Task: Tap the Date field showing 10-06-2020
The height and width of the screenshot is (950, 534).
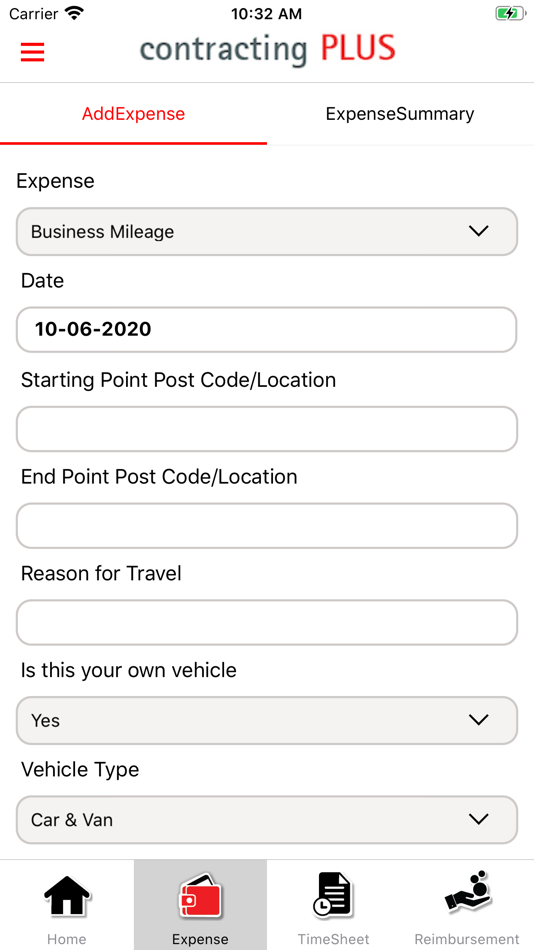Action: [267, 330]
